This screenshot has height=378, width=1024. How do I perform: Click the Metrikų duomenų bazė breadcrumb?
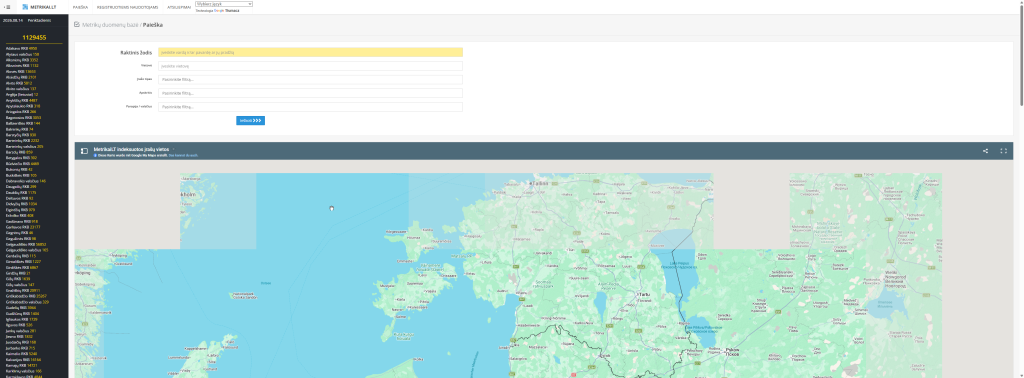110,25
